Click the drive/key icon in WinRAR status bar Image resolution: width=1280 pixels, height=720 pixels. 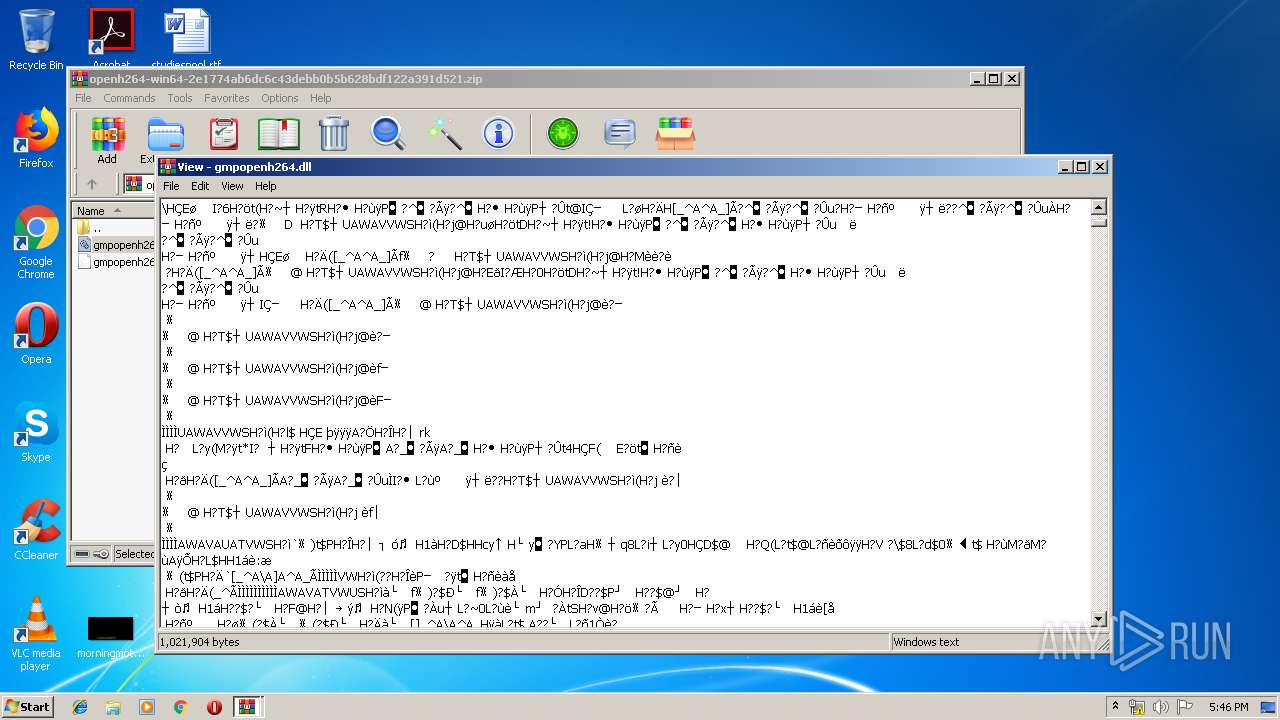tap(91, 553)
